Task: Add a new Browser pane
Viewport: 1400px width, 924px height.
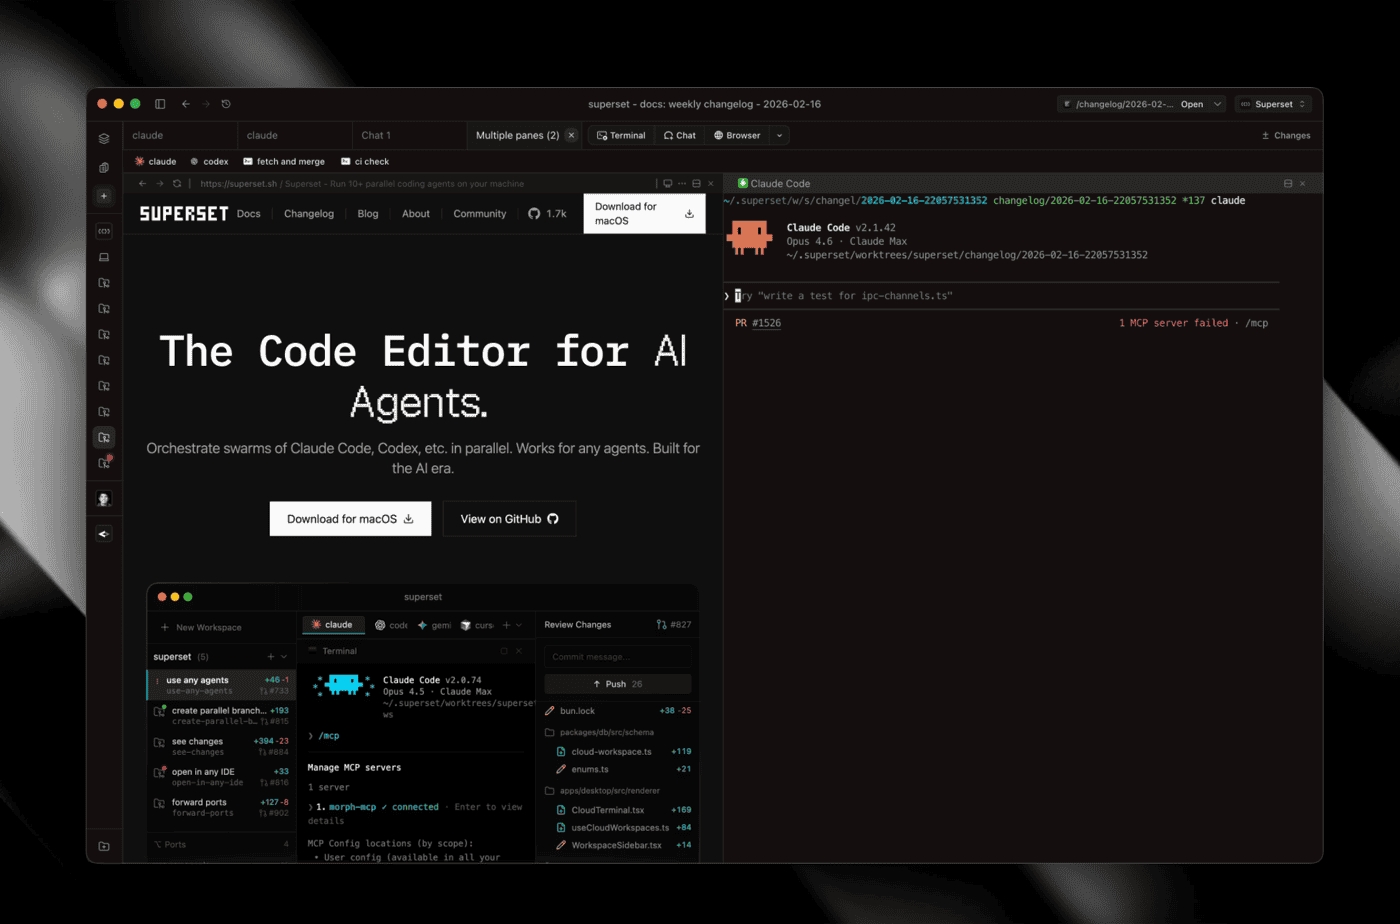Action: click(737, 135)
